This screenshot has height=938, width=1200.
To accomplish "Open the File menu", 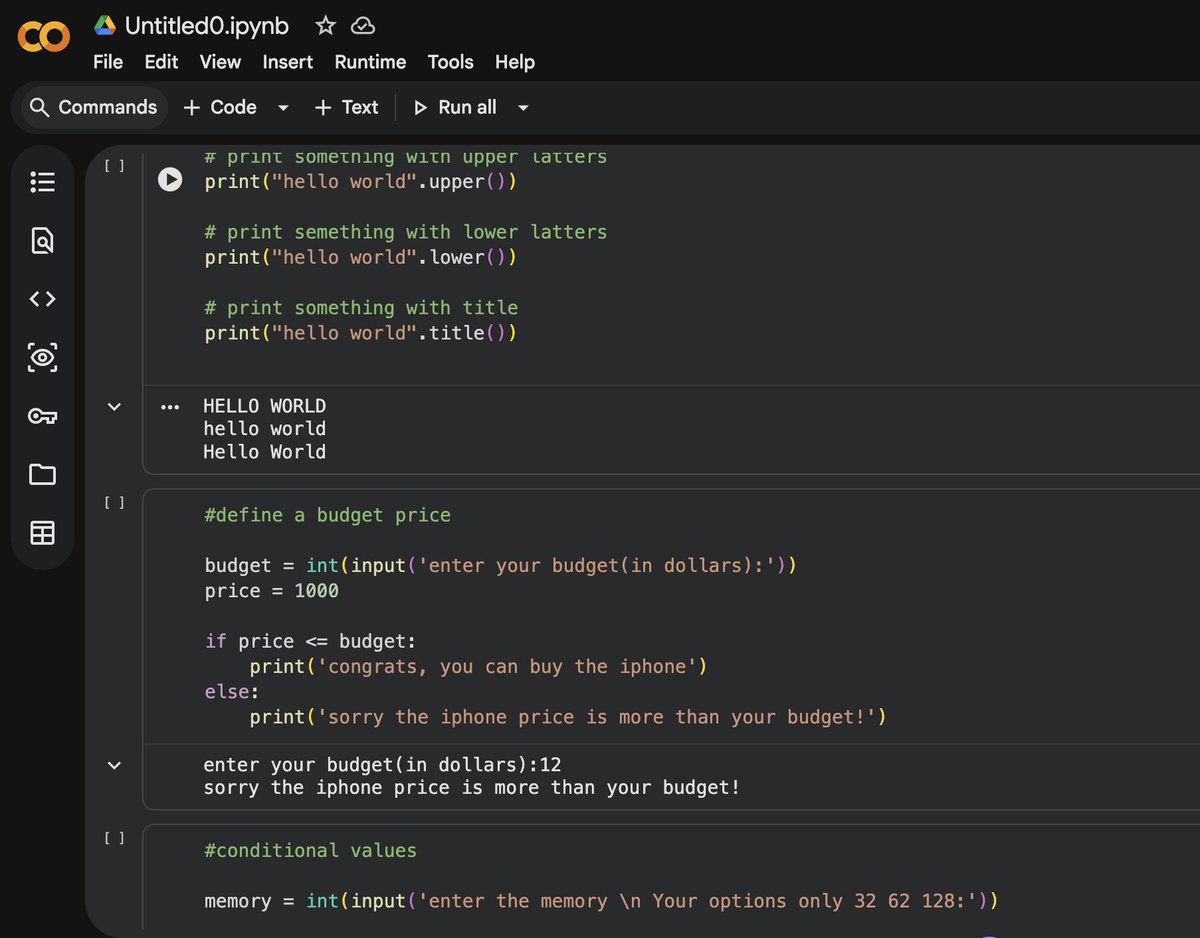I will tap(108, 62).
